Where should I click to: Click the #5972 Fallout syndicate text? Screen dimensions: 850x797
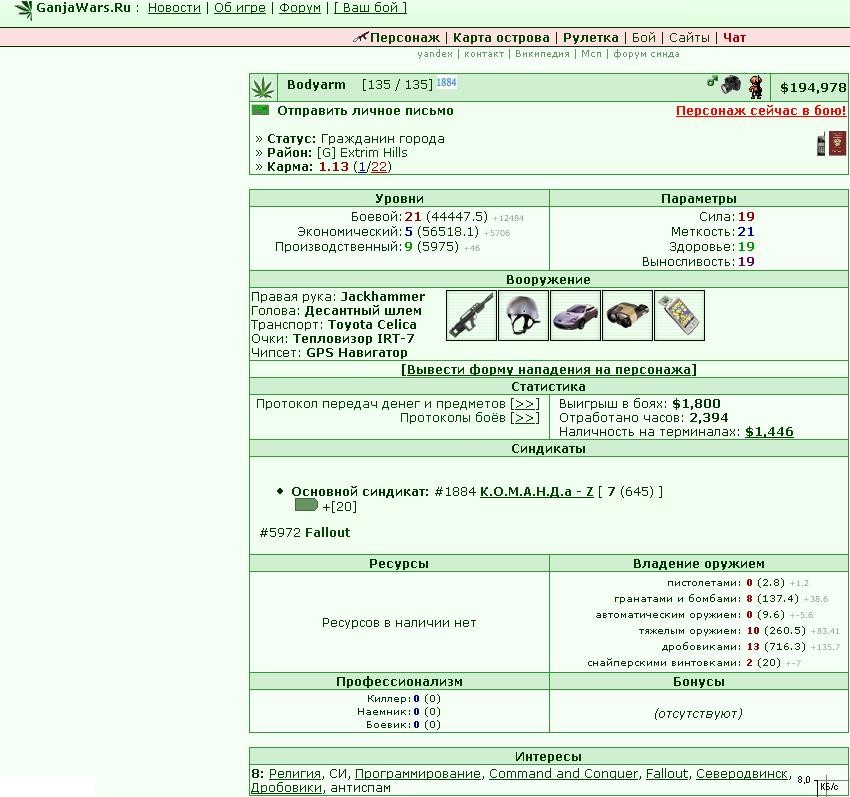click(x=305, y=533)
